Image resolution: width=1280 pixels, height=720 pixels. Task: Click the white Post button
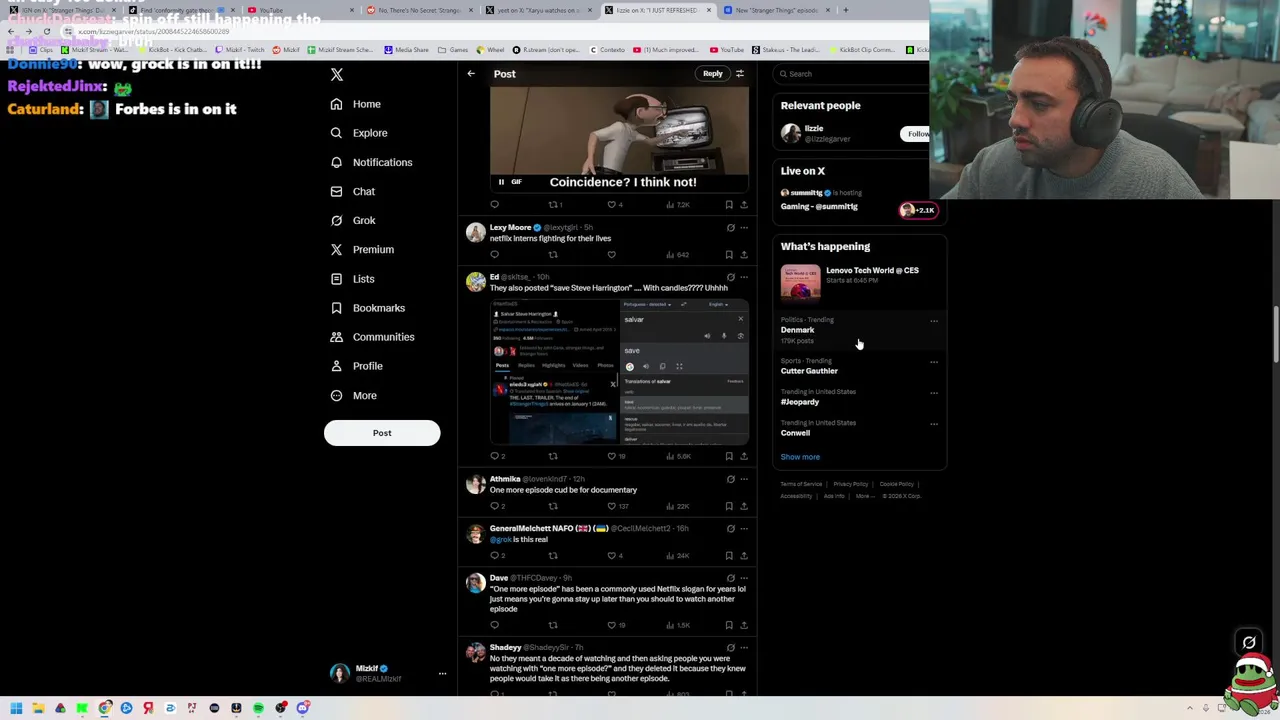pos(382,433)
